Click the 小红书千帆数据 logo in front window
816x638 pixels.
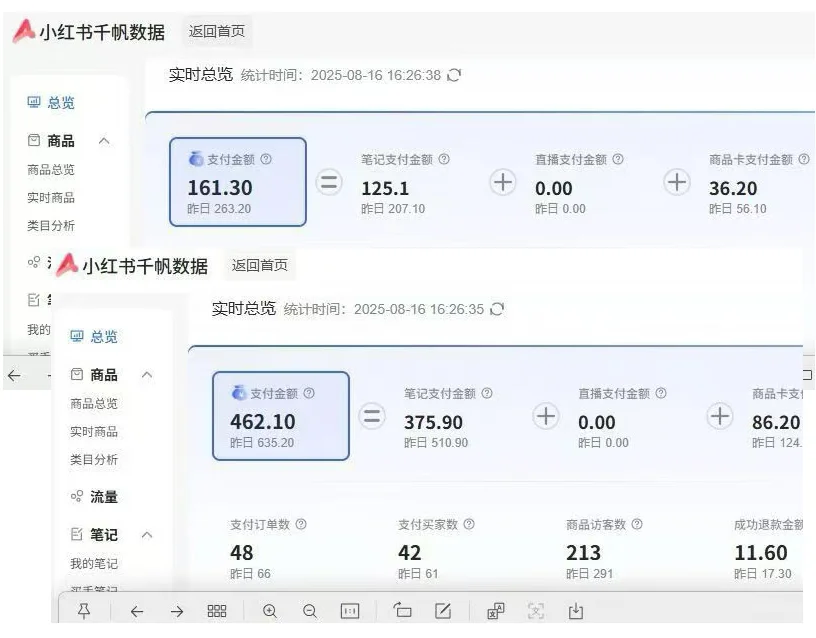(x=132, y=265)
